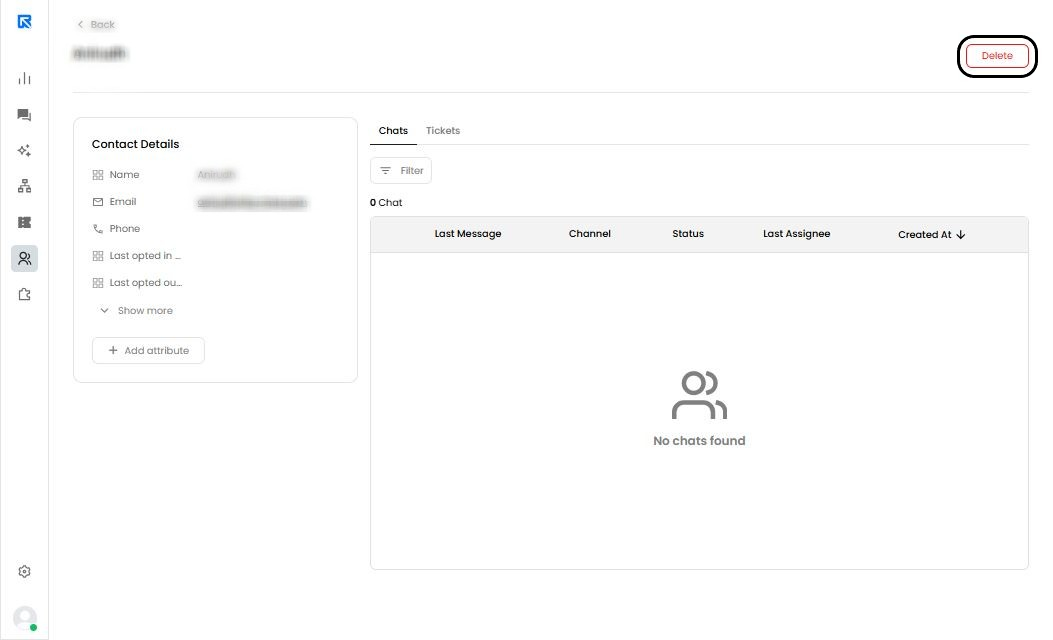Go Back to previous page
The width and height of the screenshot is (1053, 640).
96,24
